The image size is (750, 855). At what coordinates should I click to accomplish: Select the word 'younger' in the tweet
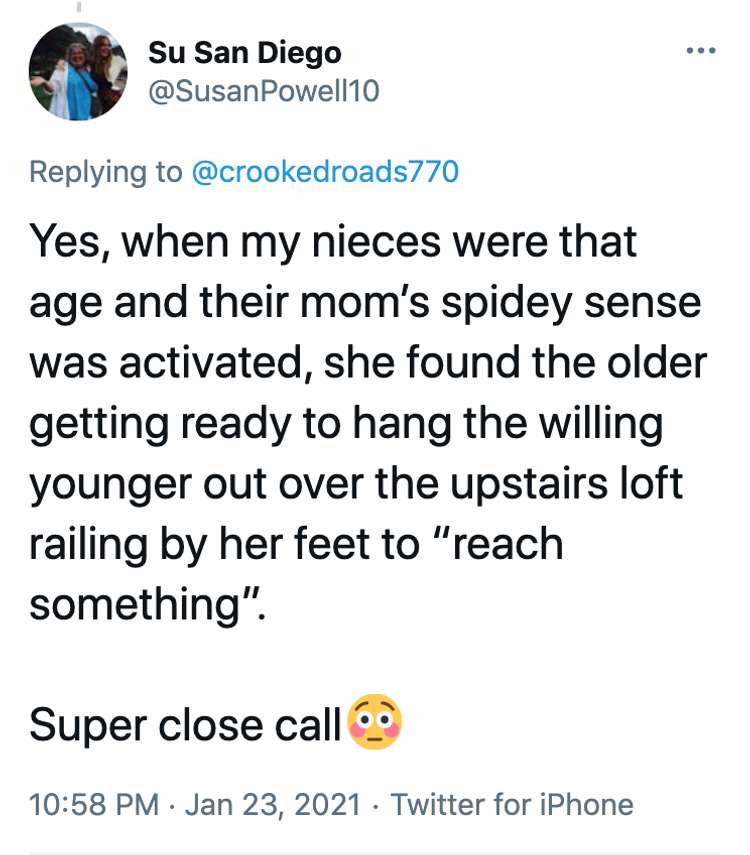[111, 485]
